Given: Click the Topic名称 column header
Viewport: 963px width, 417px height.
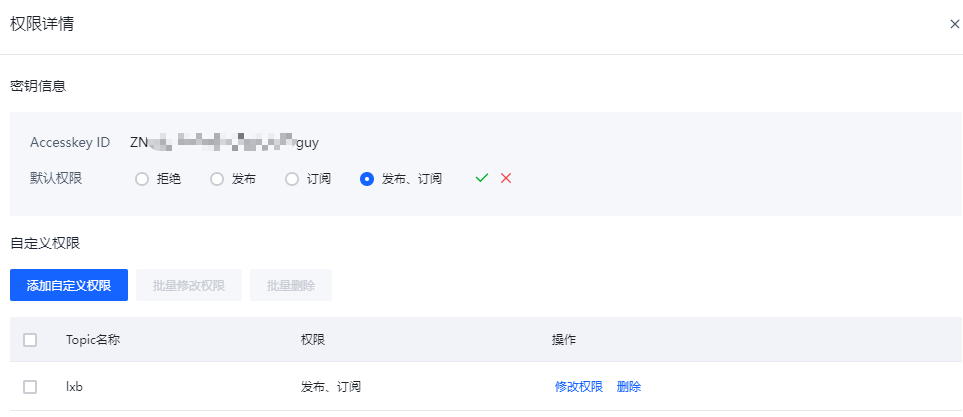Looking at the screenshot, I should tap(93, 340).
